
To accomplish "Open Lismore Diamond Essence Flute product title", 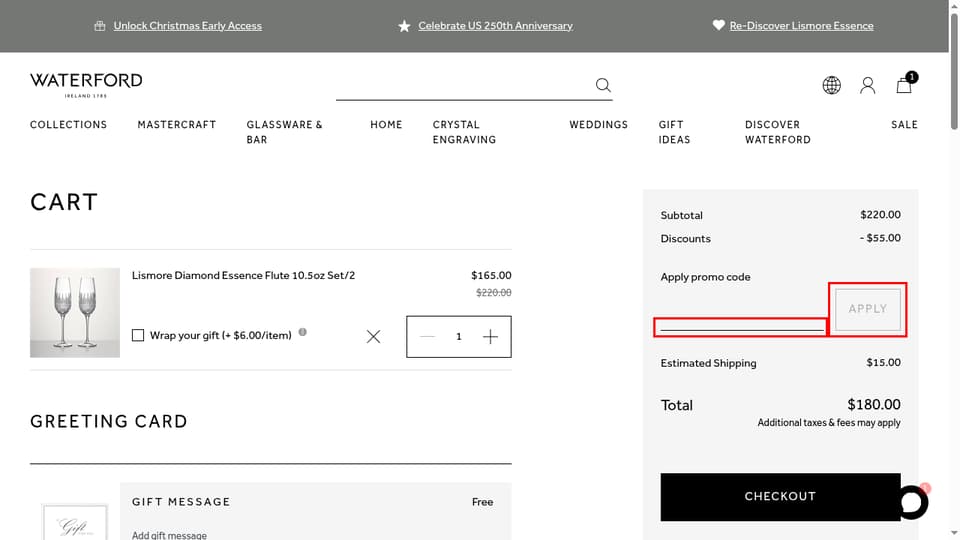I will (243, 276).
